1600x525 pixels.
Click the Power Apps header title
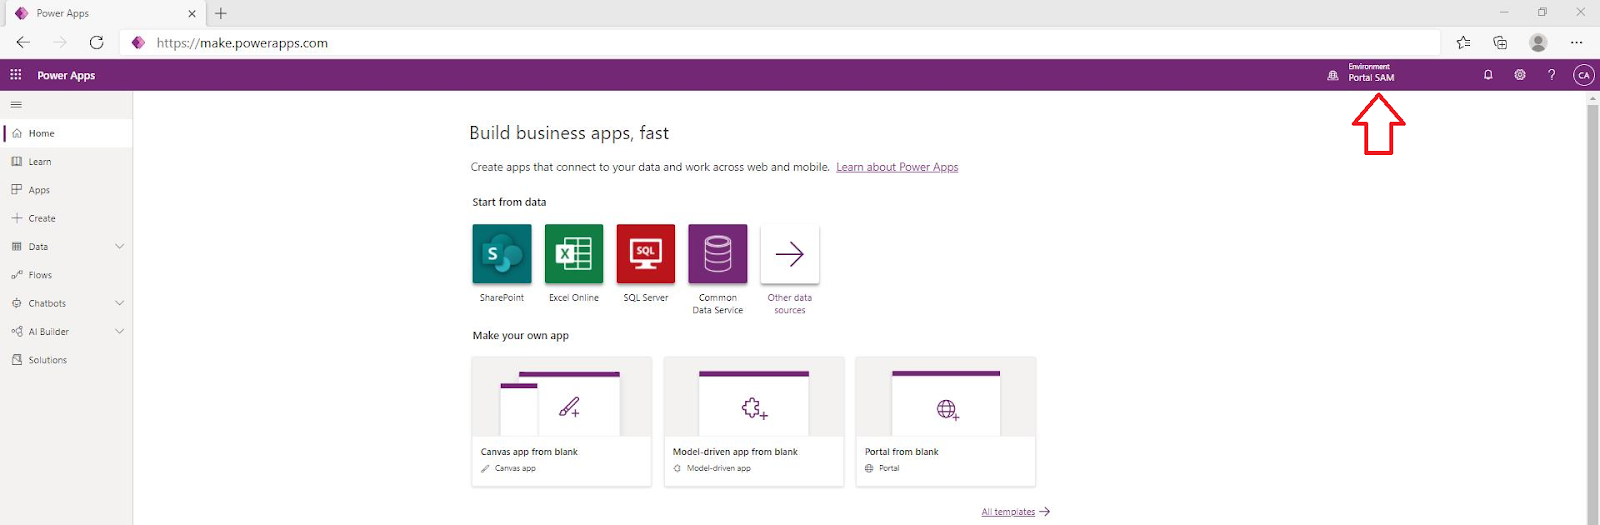click(66, 76)
